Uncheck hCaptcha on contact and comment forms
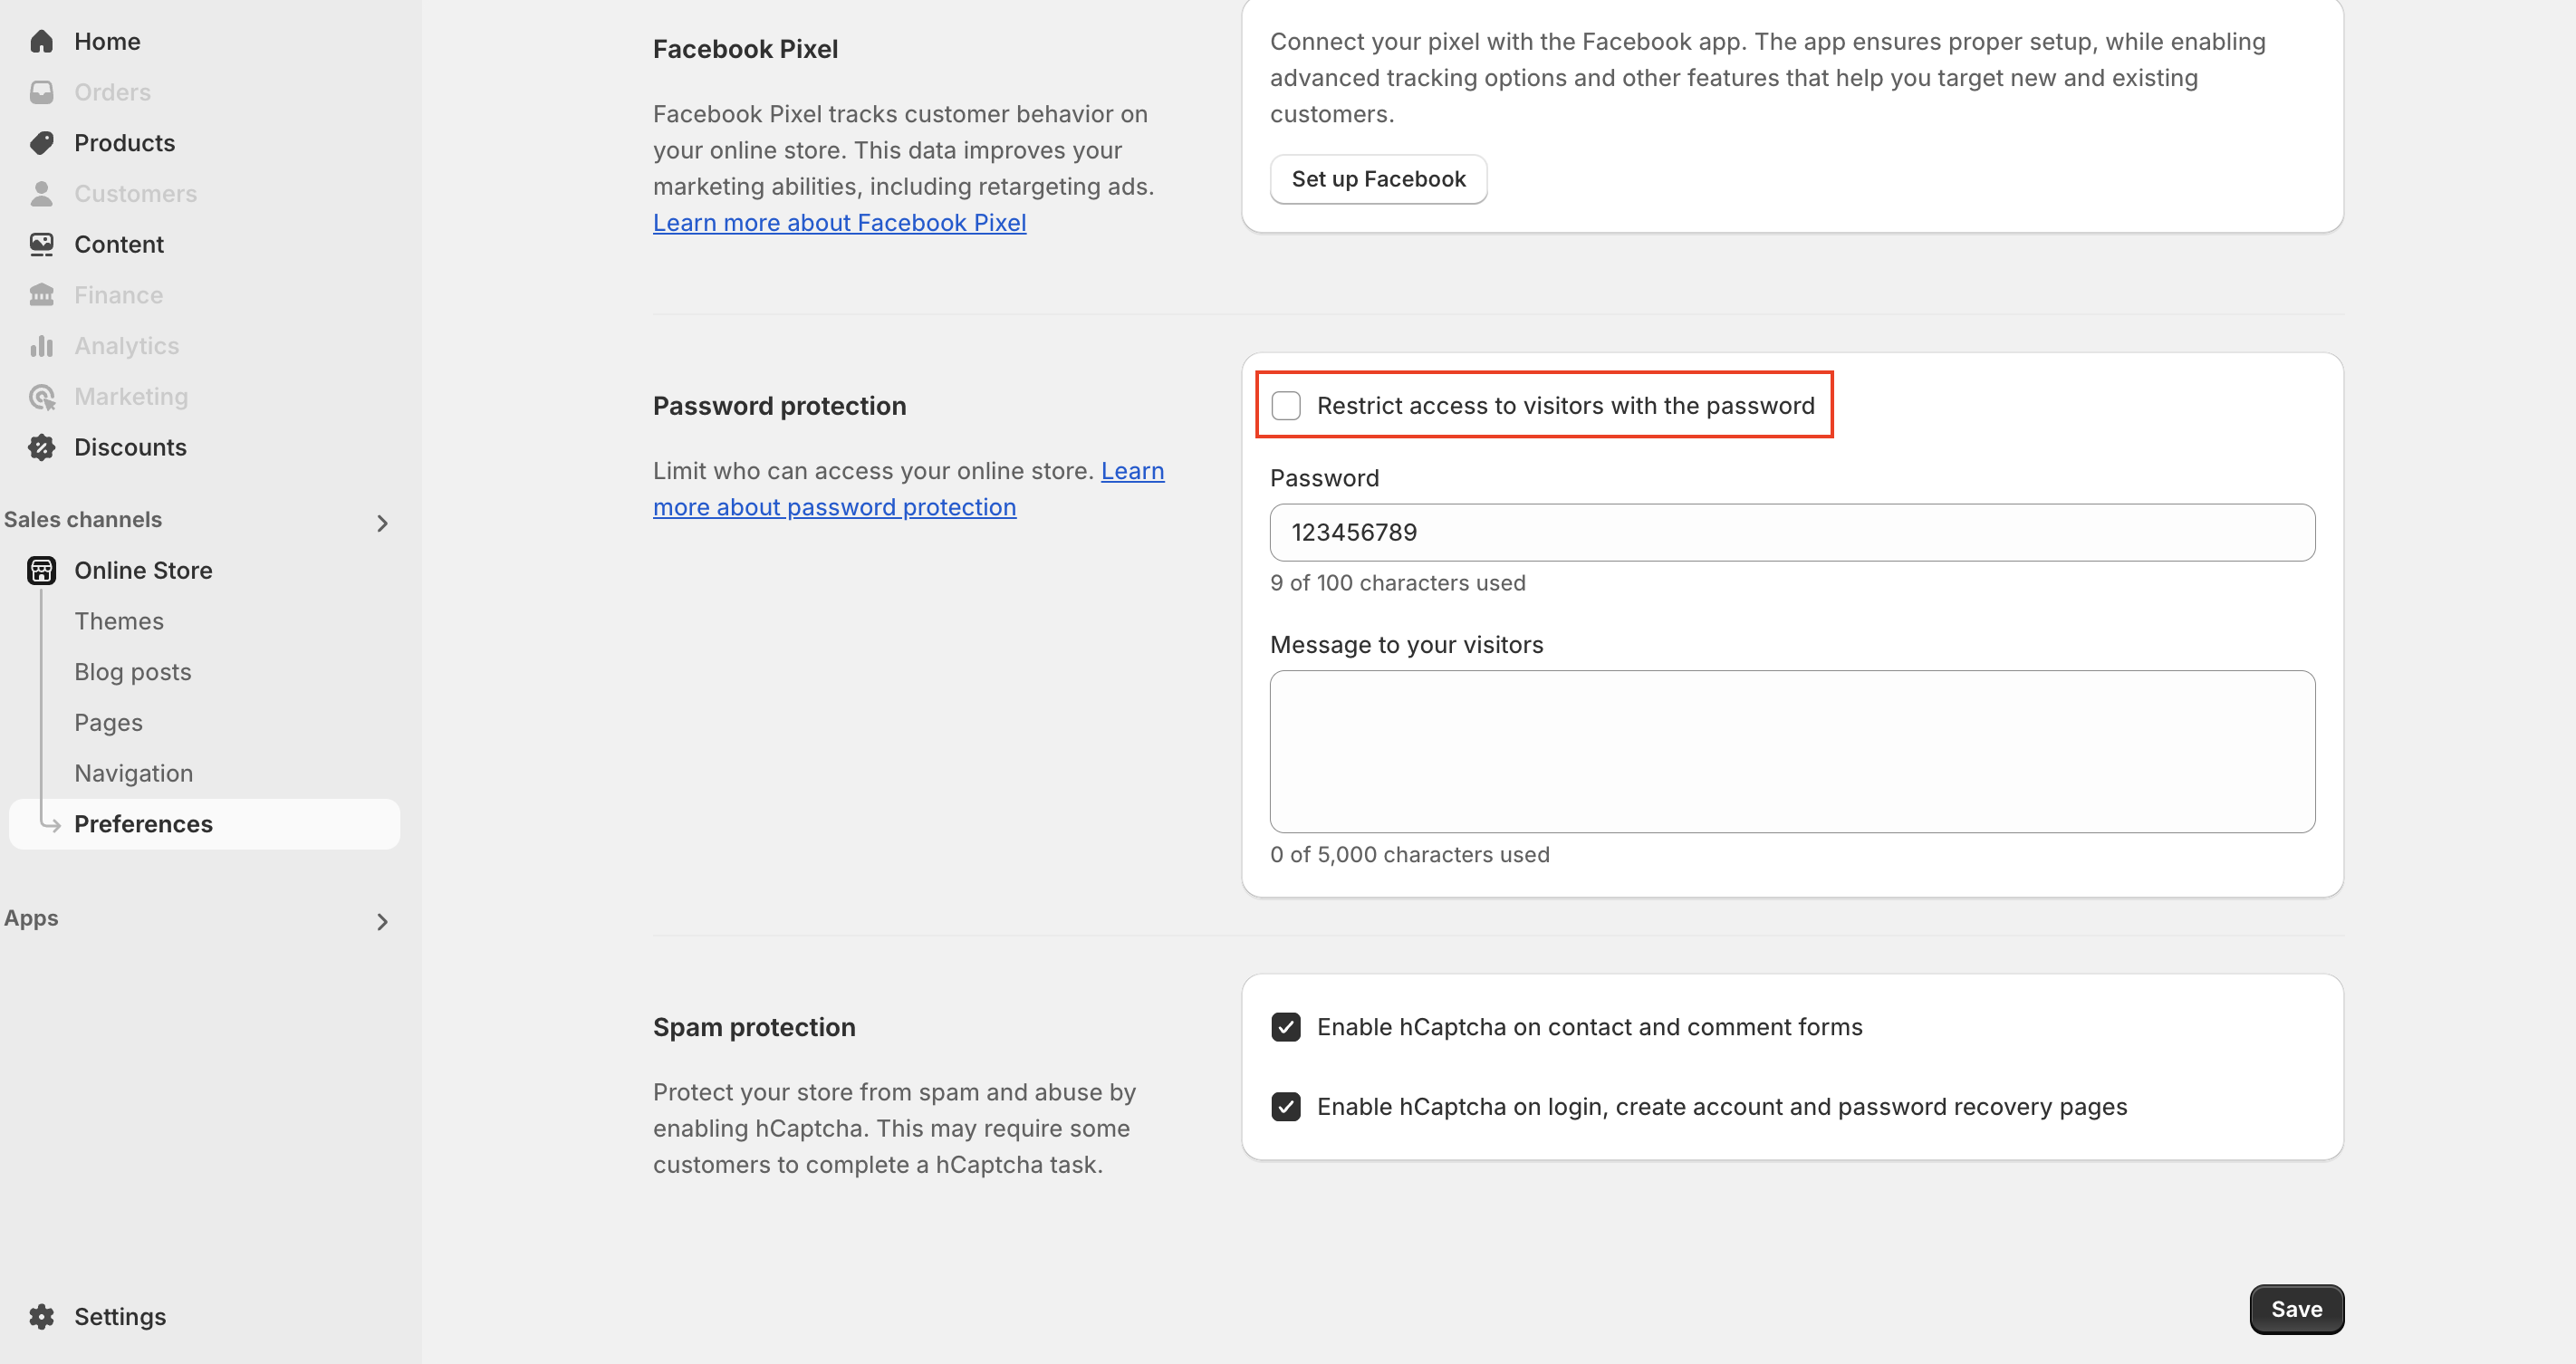The height and width of the screenshot is (1364, 2576). pyautogui.click(x=1286, y=1027)
